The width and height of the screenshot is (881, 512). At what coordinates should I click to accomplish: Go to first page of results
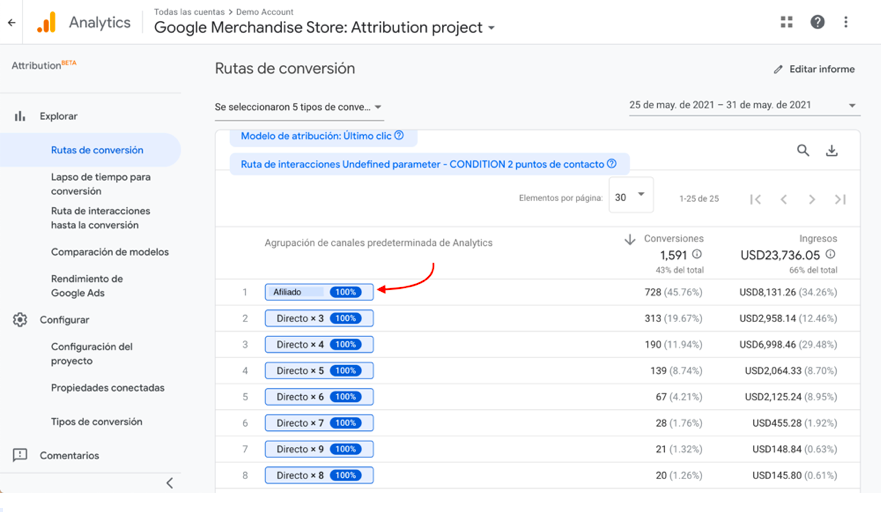click(756, 199)
